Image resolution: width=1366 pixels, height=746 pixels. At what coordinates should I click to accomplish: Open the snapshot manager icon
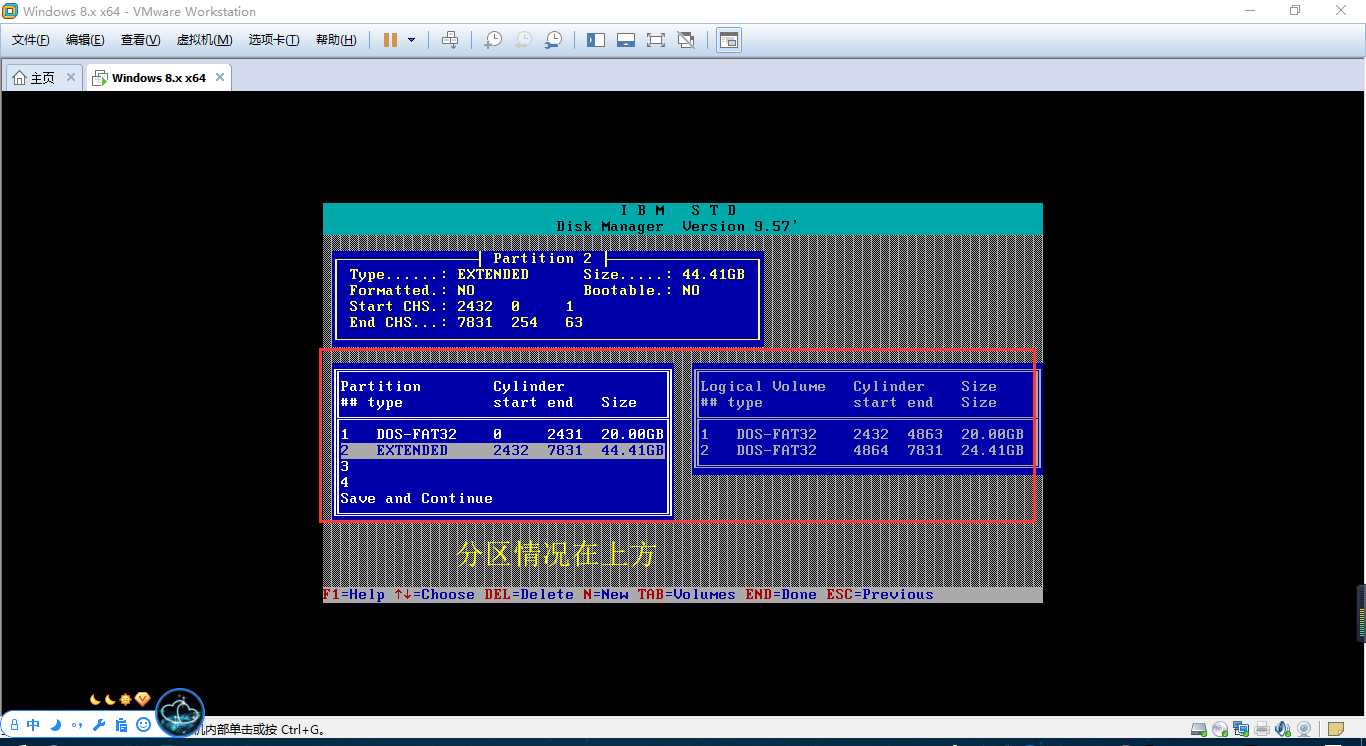[x=553, y=40]
